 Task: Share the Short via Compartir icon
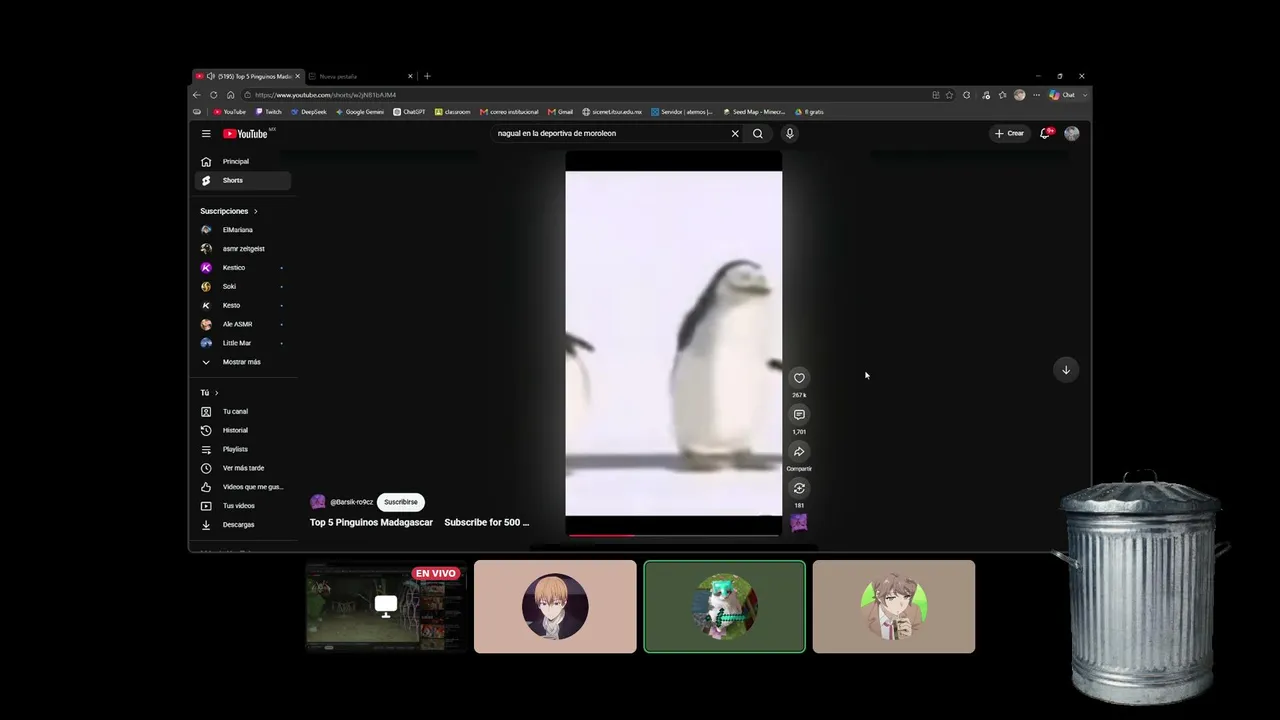(799, 452)
